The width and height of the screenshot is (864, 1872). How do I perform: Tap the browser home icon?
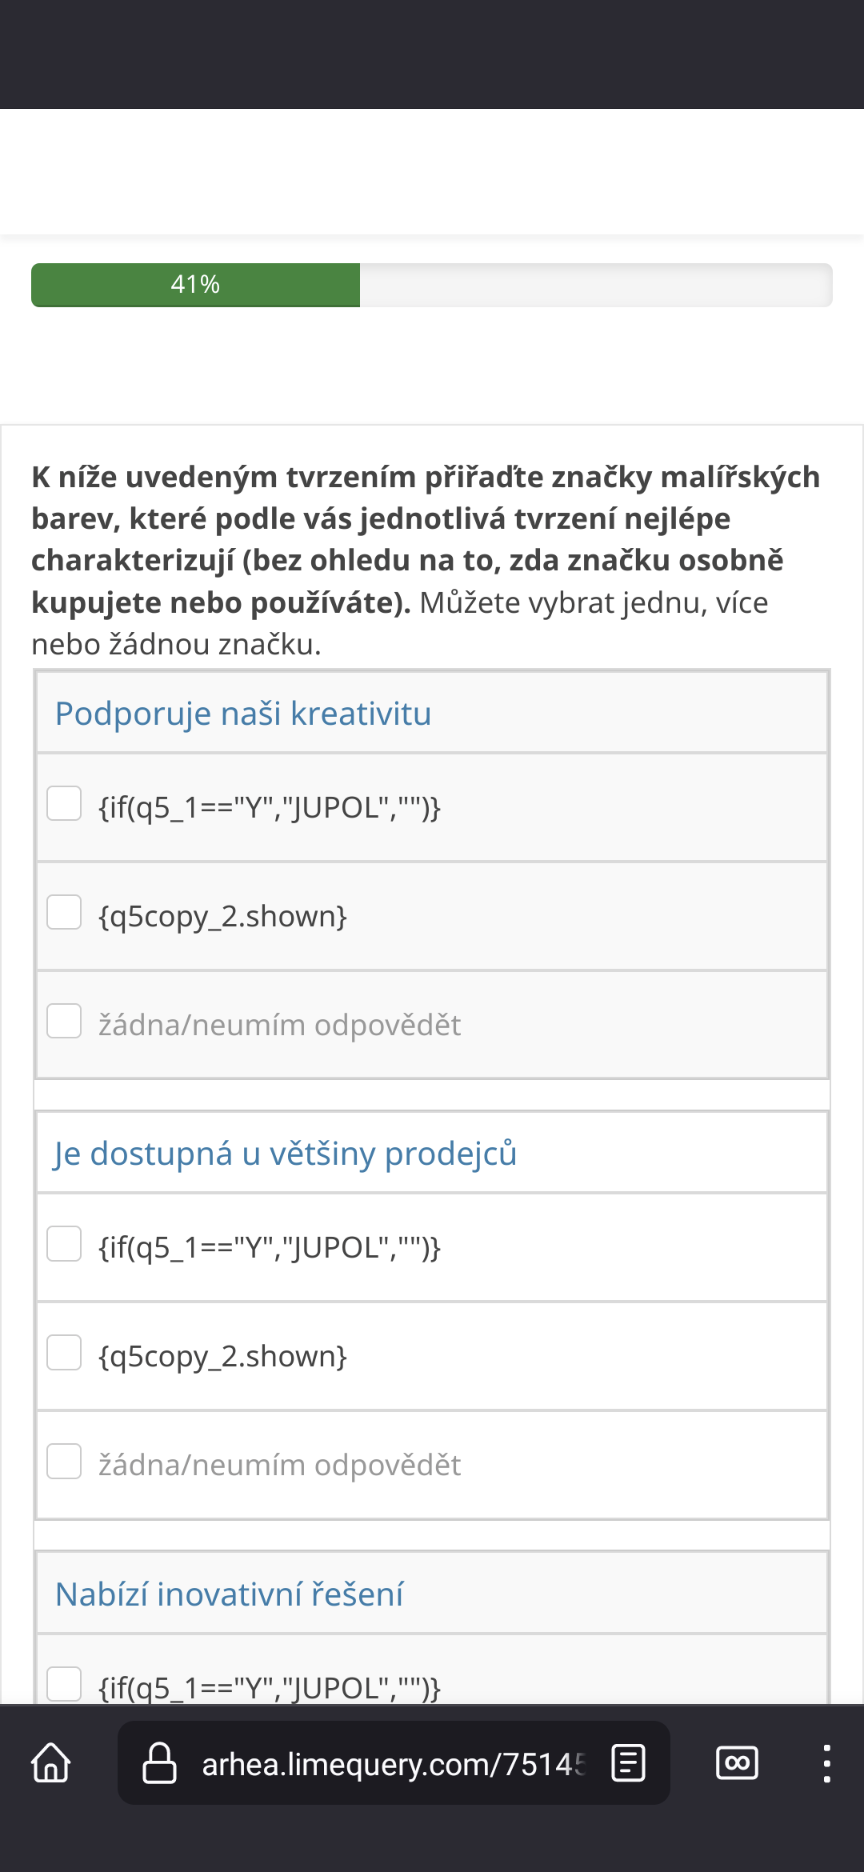(51, 1763)
